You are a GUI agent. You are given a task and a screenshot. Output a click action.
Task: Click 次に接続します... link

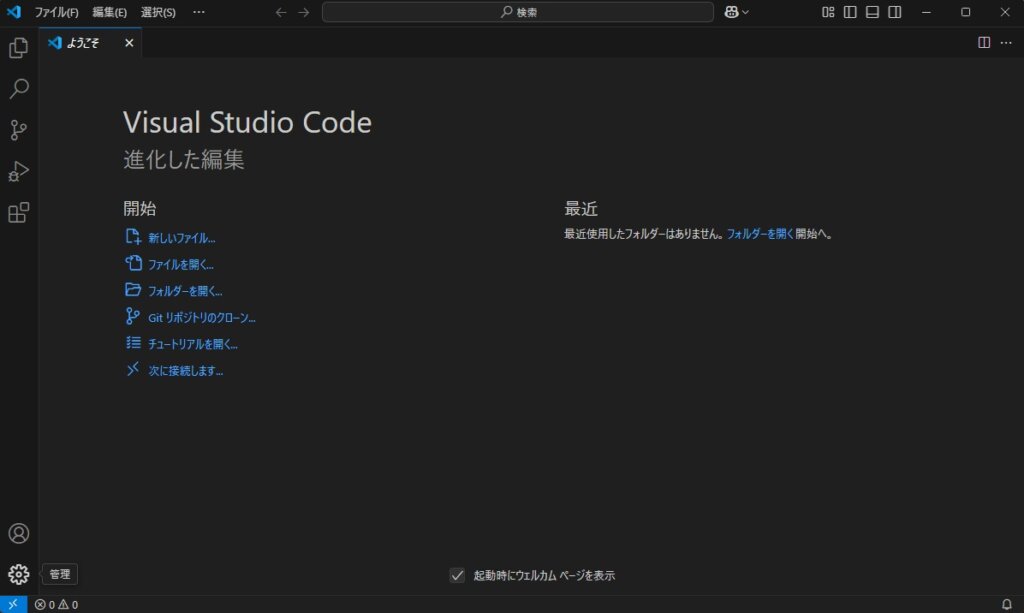[185, 371]
